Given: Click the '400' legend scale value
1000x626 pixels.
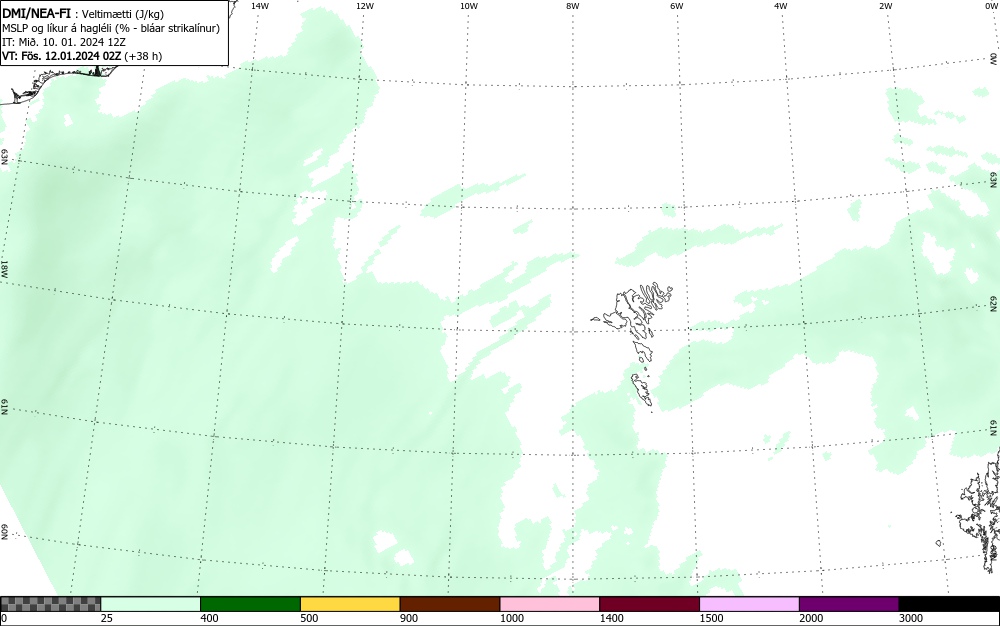Looking at the screenshot, I should tap(209, 618).
